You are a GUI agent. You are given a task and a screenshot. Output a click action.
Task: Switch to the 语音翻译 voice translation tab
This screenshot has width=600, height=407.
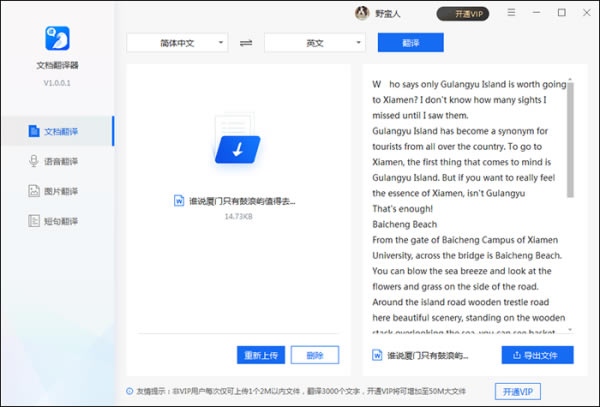pos(57,161)
